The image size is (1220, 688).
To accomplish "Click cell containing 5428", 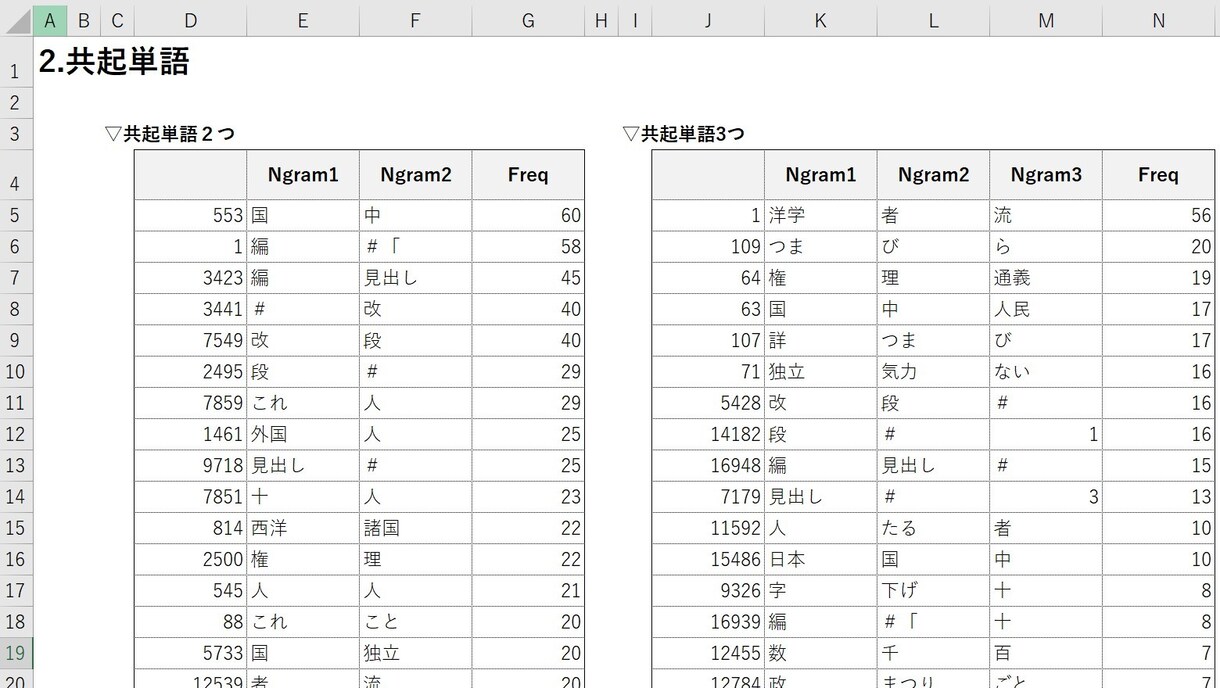I will click(x=708, y=403).
